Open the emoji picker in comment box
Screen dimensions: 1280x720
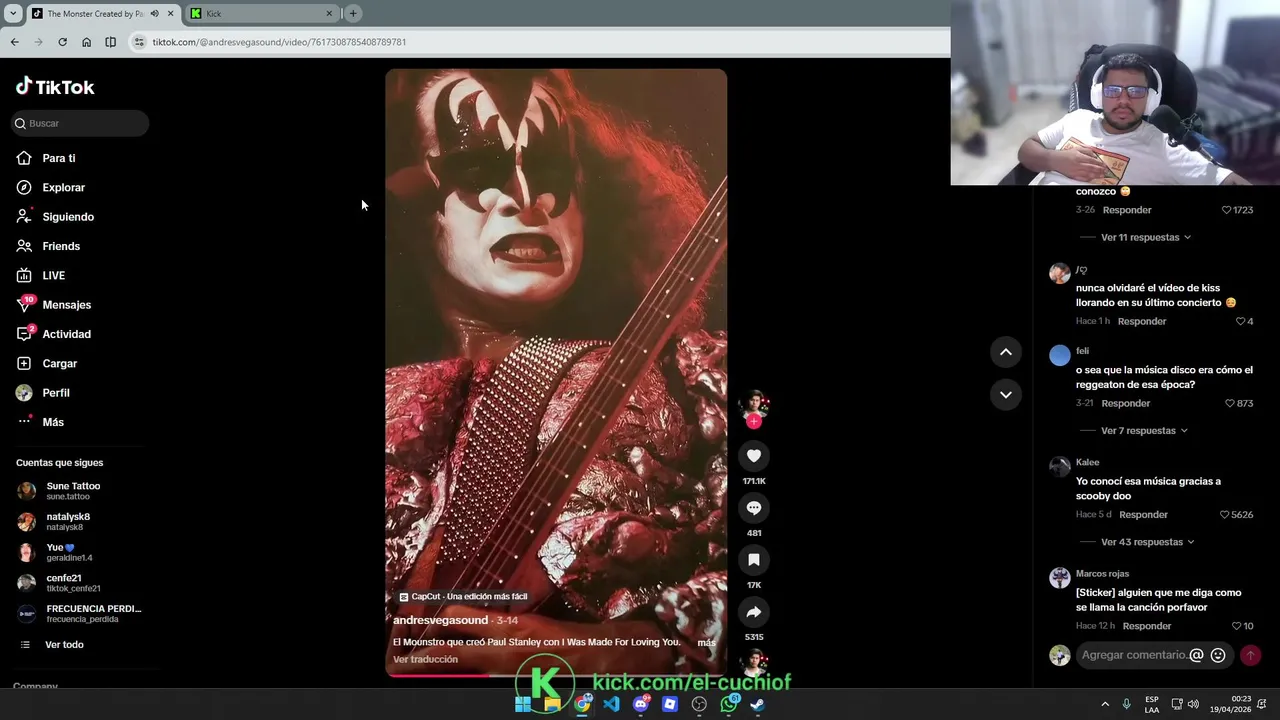tap(1218, 655)
